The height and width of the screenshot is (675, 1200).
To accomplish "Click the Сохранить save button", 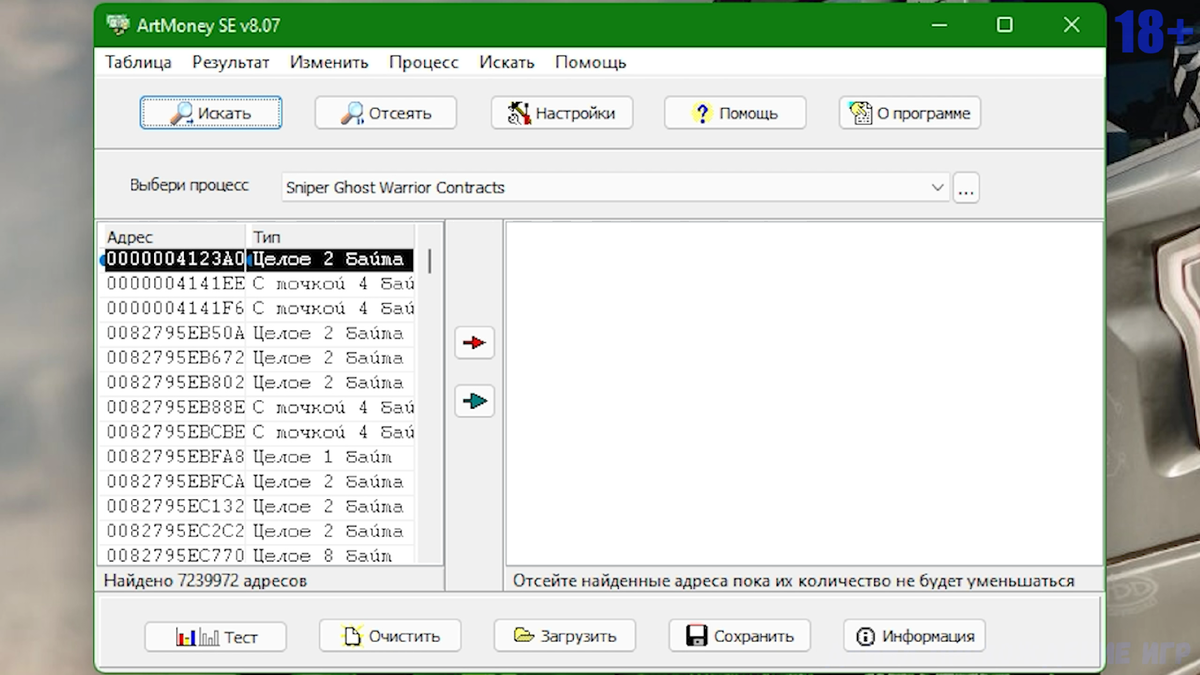I will click(x=739, y=635).
